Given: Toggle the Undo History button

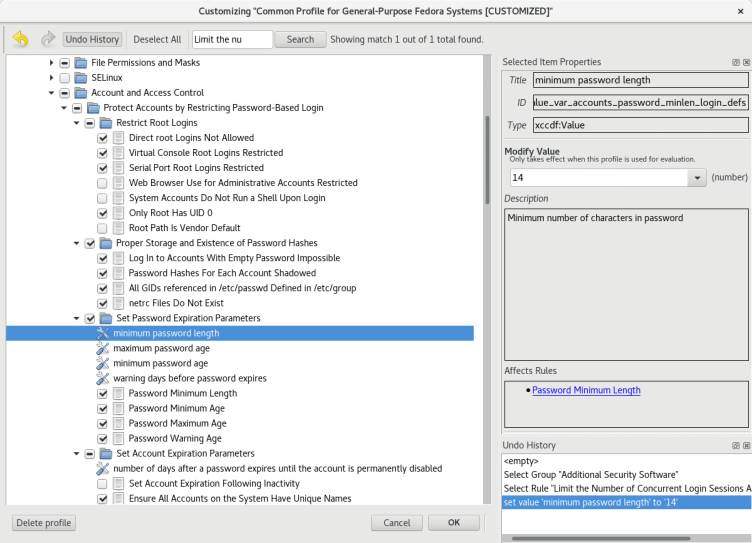Looking at the screenshot, I should [92, 39].
